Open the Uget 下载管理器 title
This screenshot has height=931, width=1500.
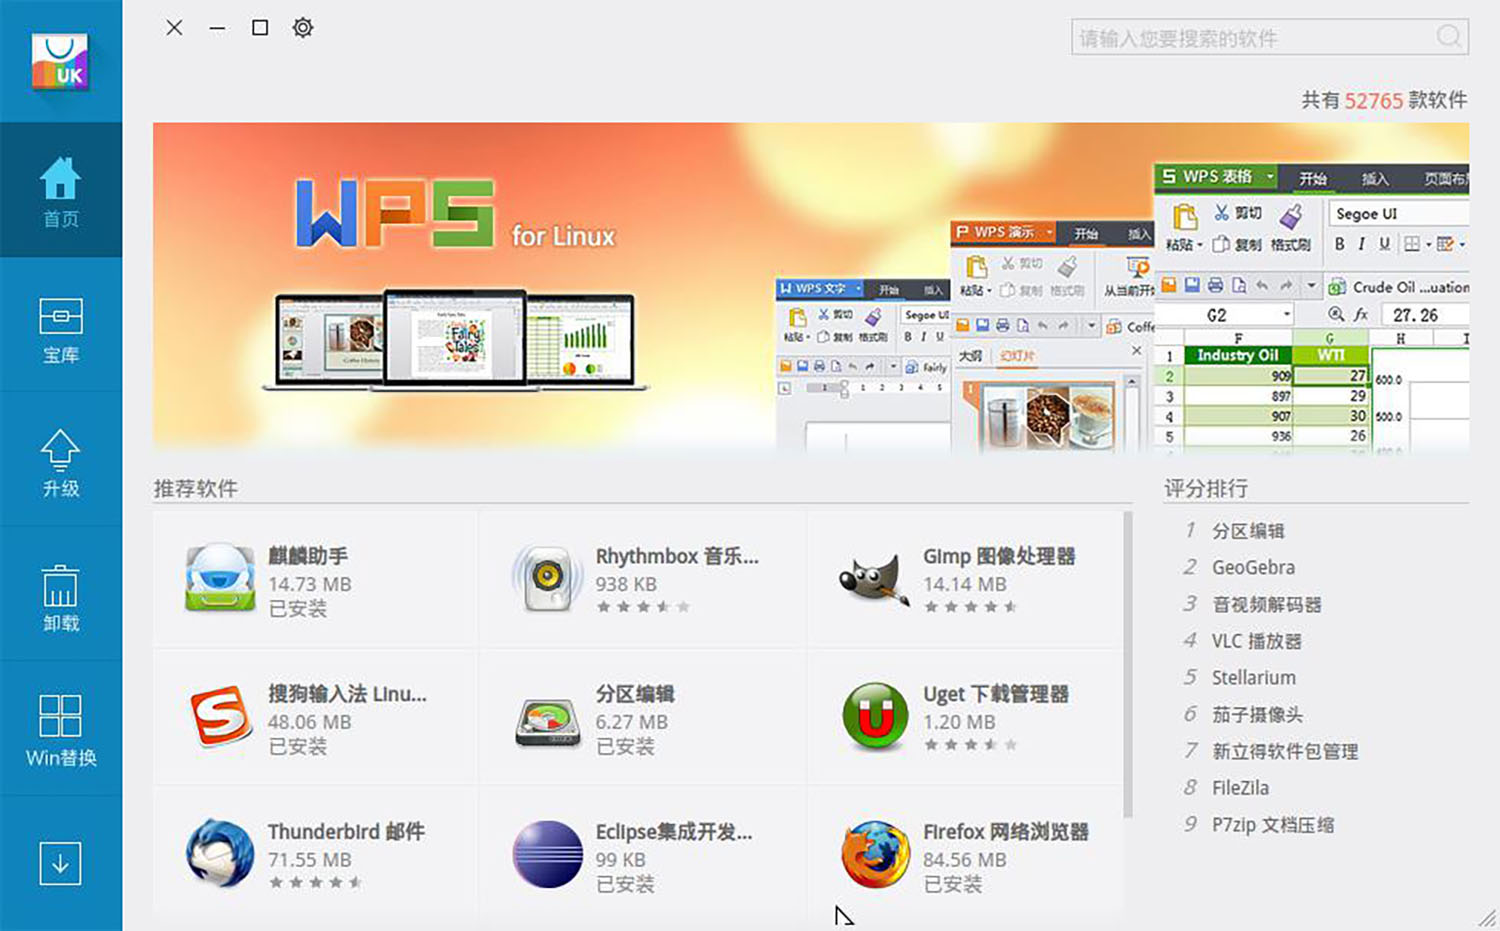[x=996, y=694]
